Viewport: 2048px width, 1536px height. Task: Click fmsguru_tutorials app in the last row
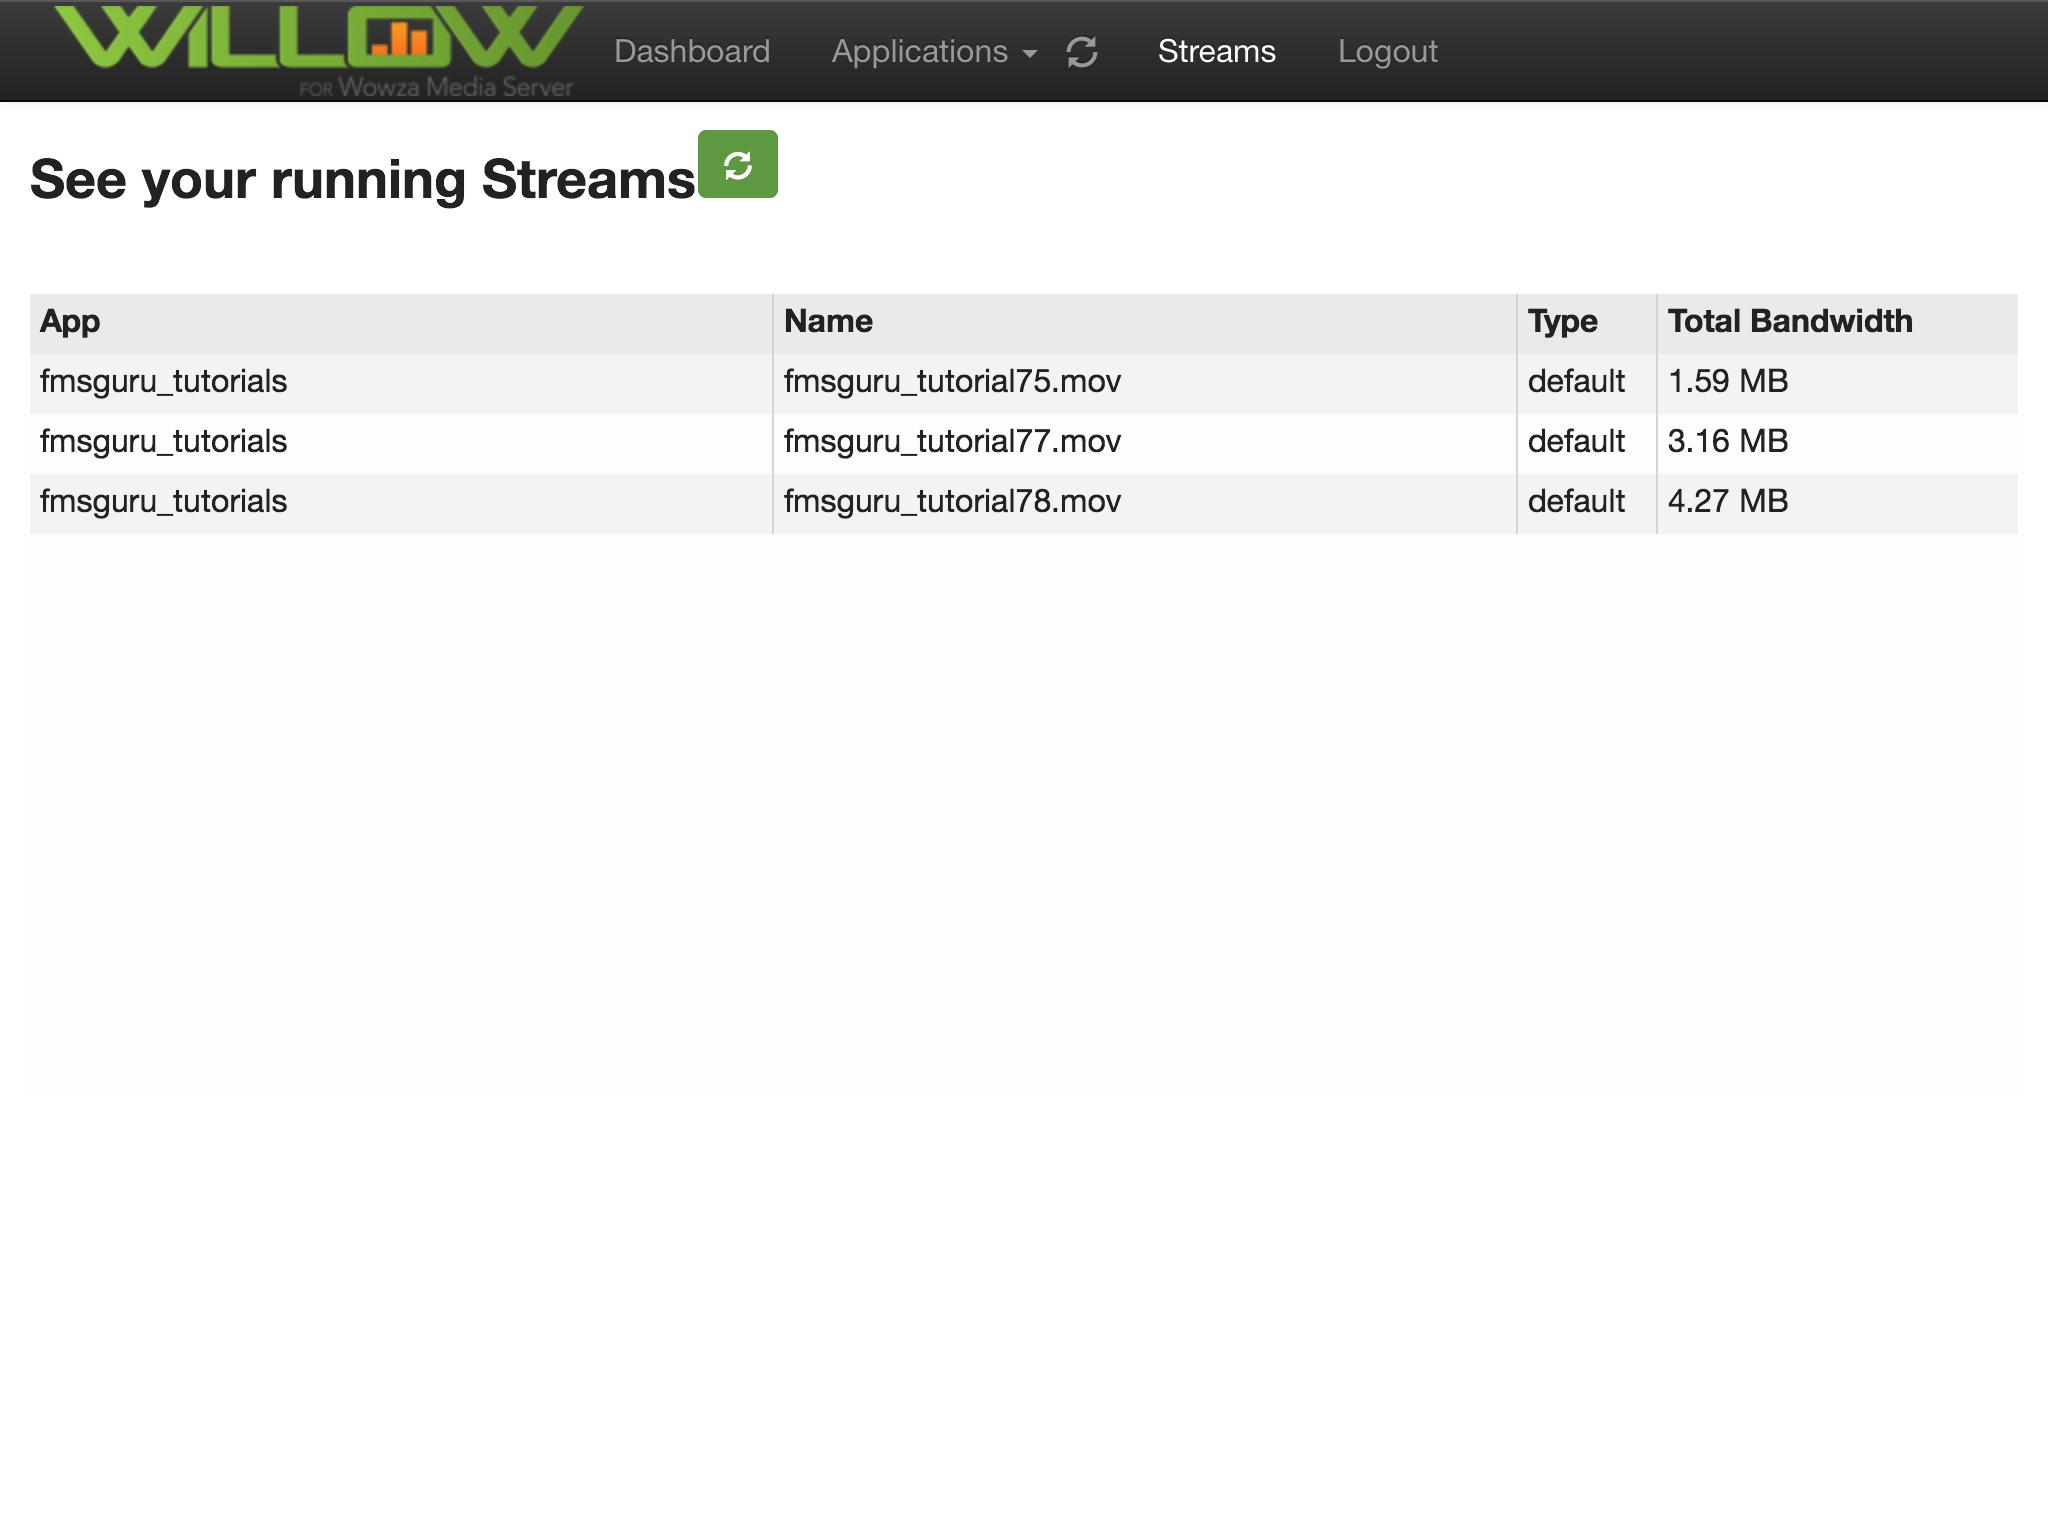pos(163,502)
